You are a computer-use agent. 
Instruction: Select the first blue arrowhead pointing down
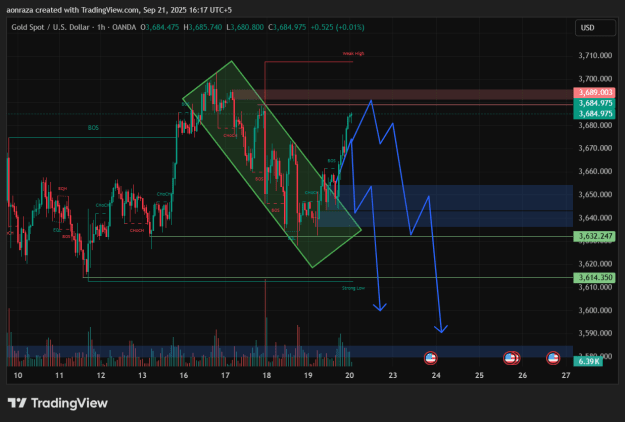[380, 307]
